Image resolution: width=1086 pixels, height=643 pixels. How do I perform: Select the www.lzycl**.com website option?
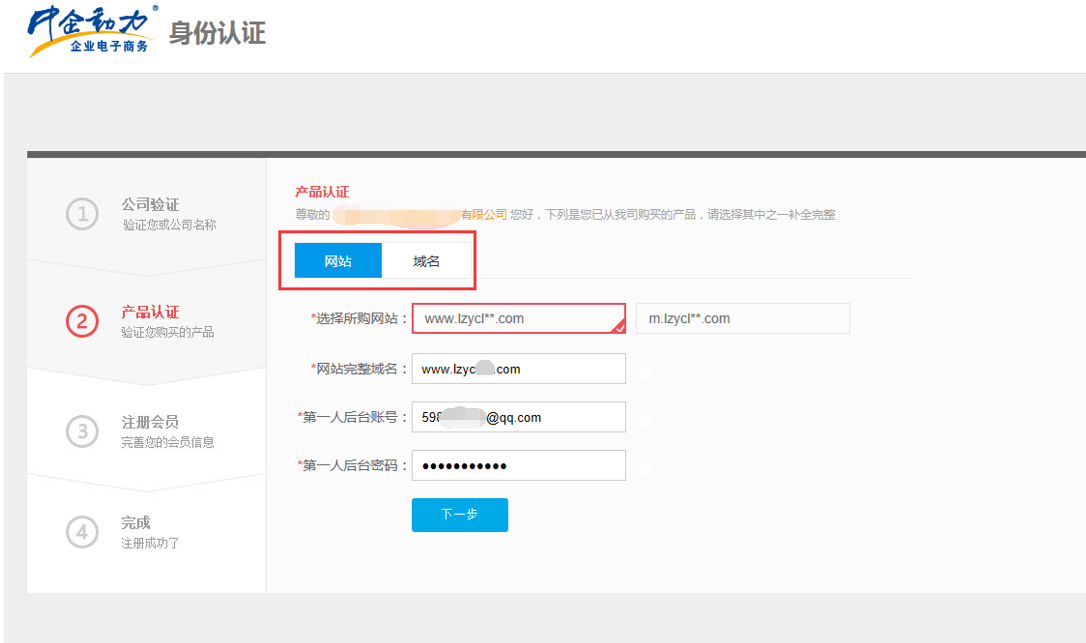518,318
